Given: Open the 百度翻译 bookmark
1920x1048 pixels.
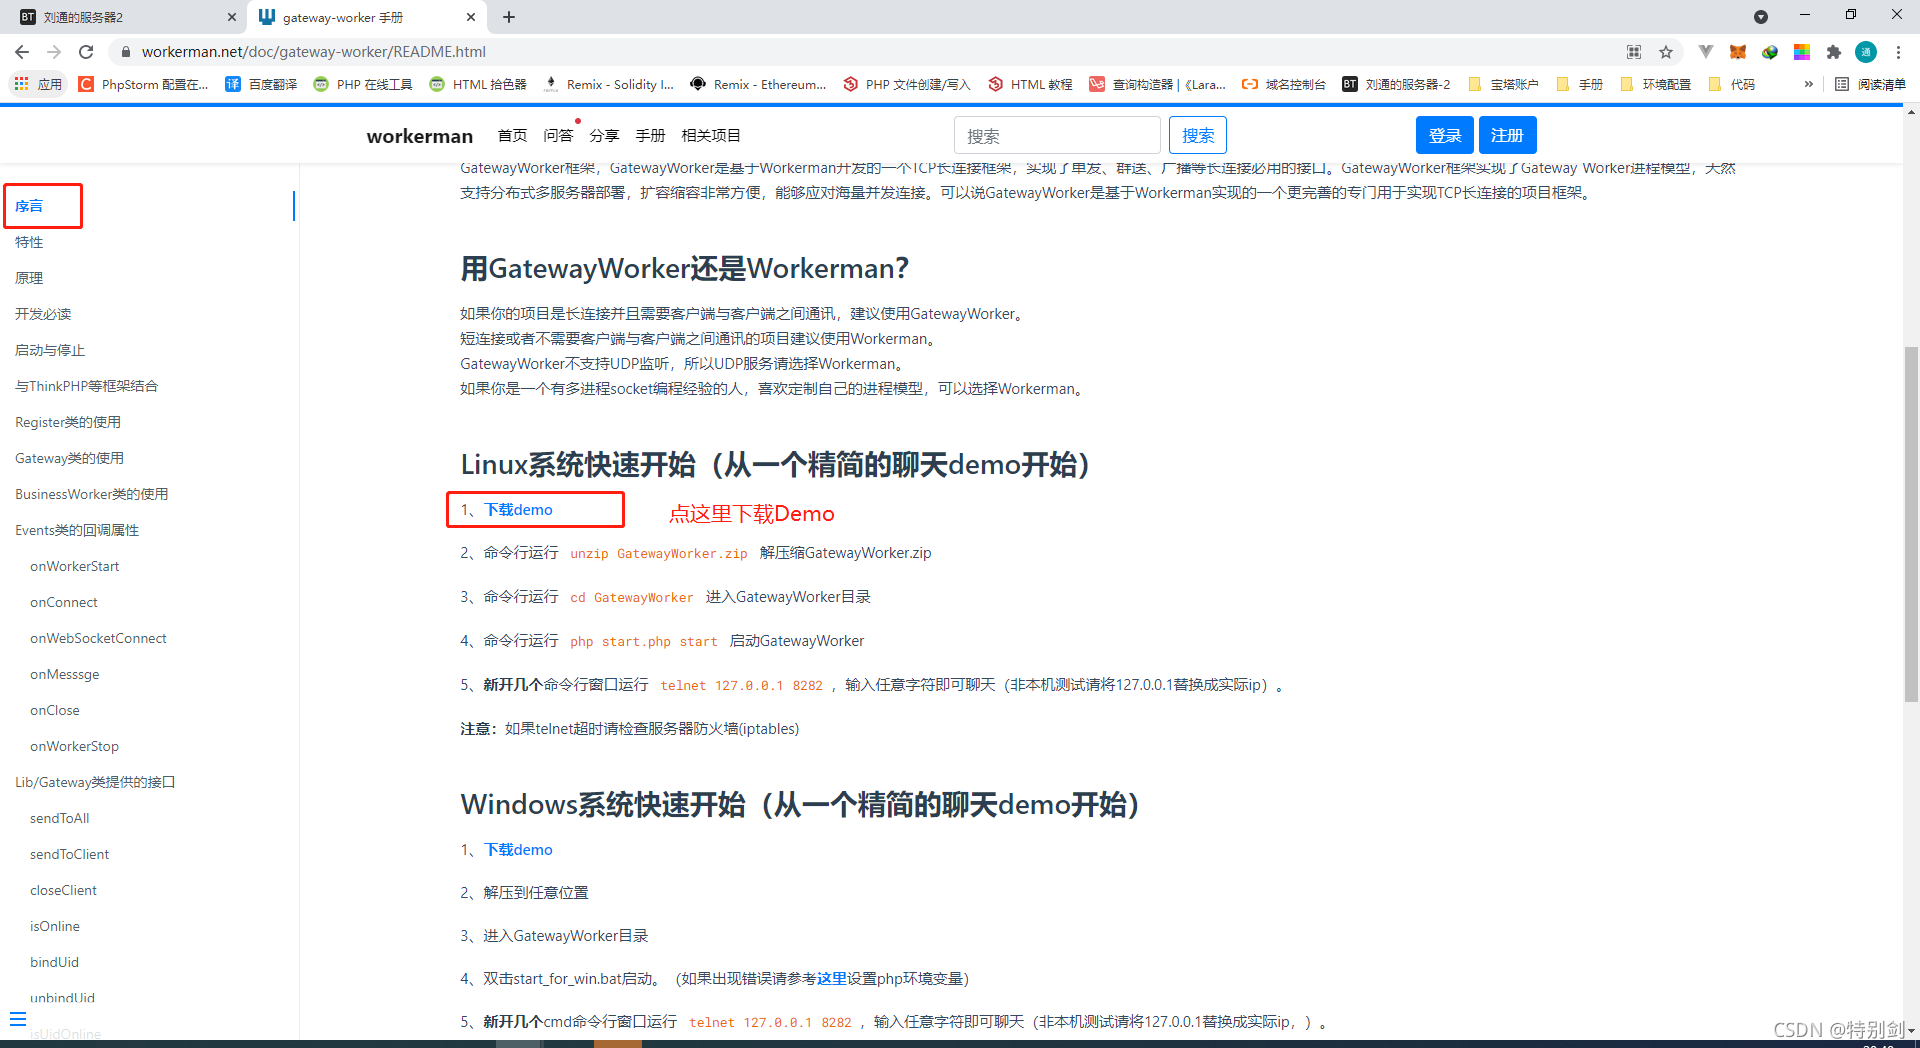Looking at the screenshot, I should pos(261,84).
